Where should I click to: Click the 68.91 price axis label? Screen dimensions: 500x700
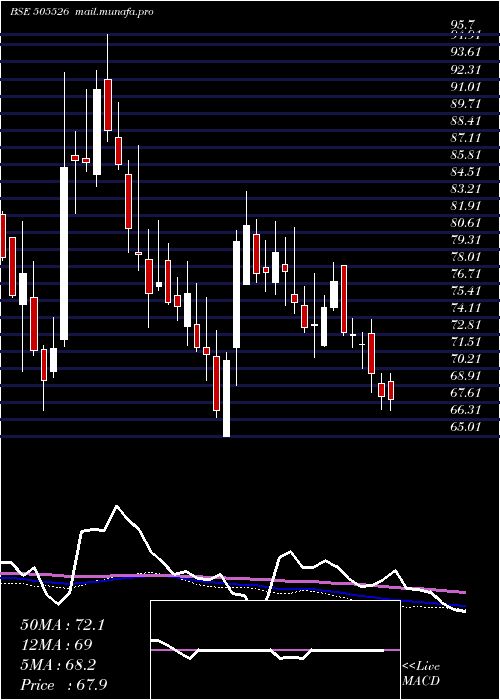466,376
